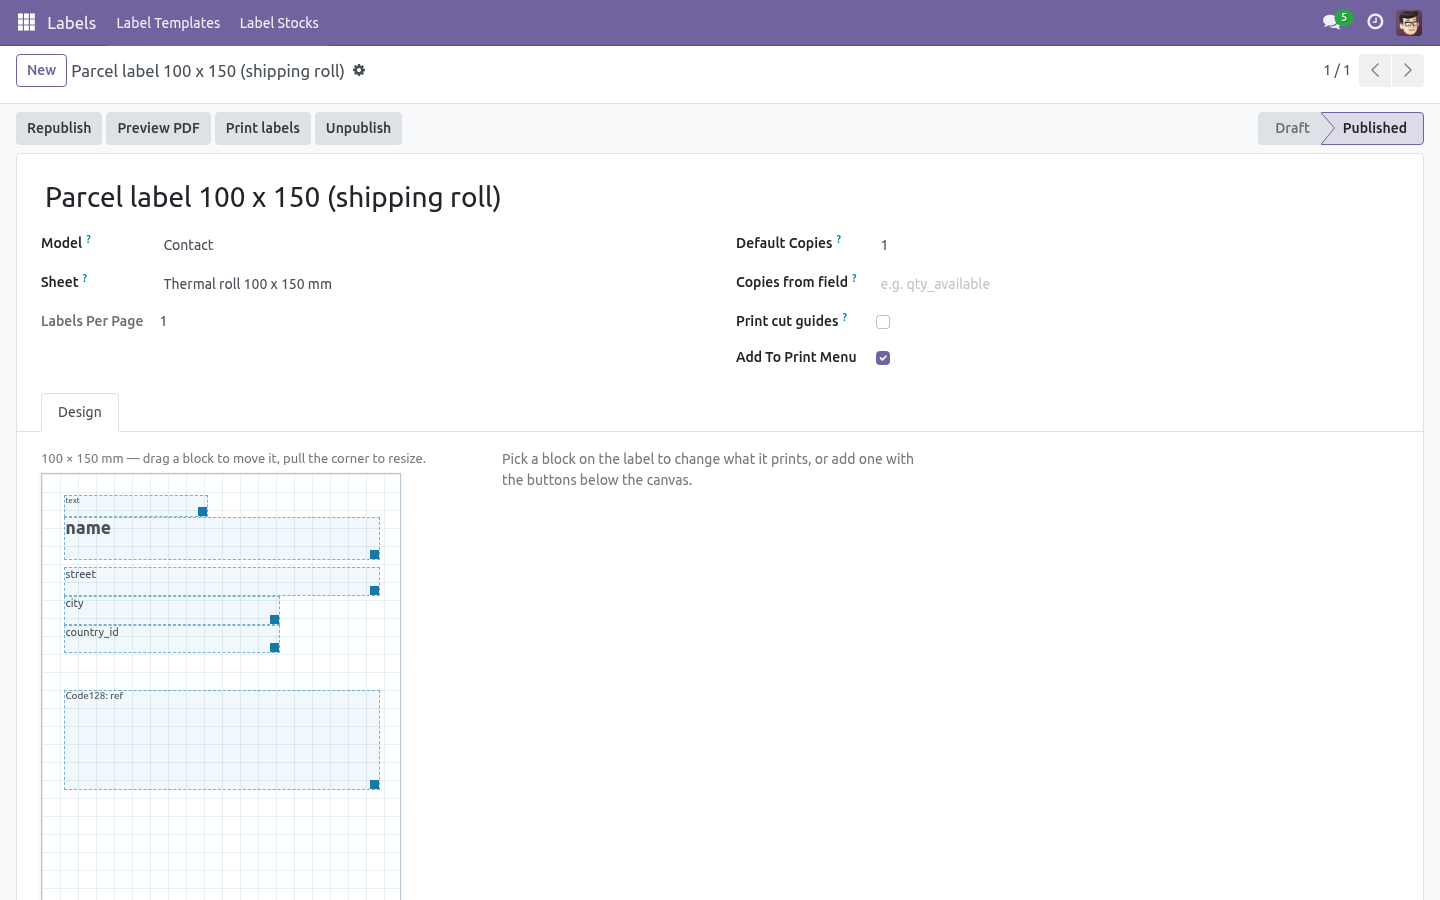Go to the next record arrow

(1407, 71)
